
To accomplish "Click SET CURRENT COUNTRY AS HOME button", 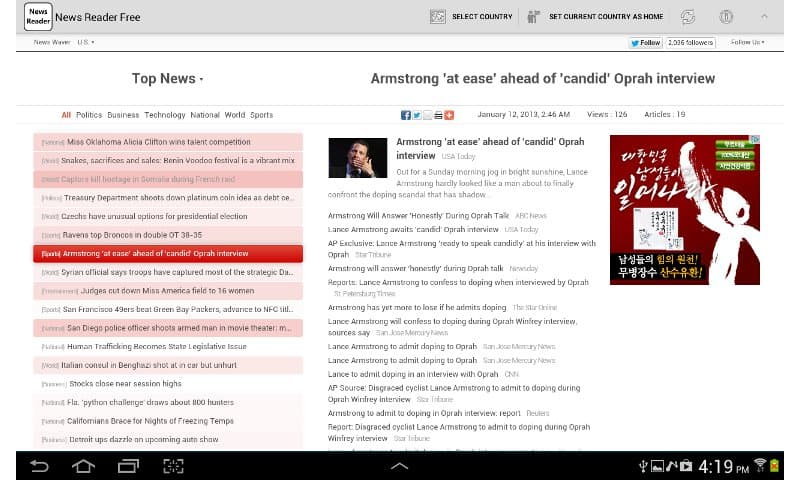I will (606, 17).
